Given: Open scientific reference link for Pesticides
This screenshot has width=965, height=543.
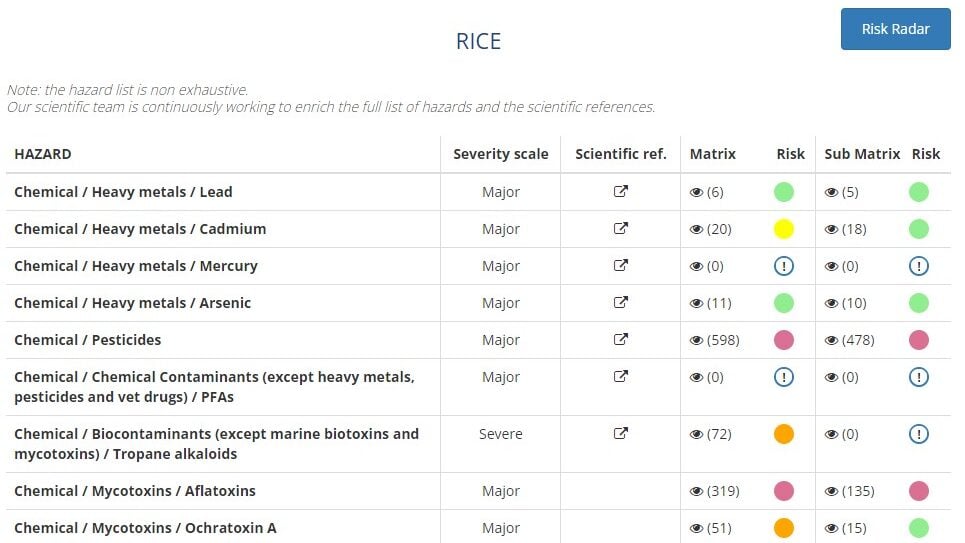Looking at the screenshot, I should 620,339.
